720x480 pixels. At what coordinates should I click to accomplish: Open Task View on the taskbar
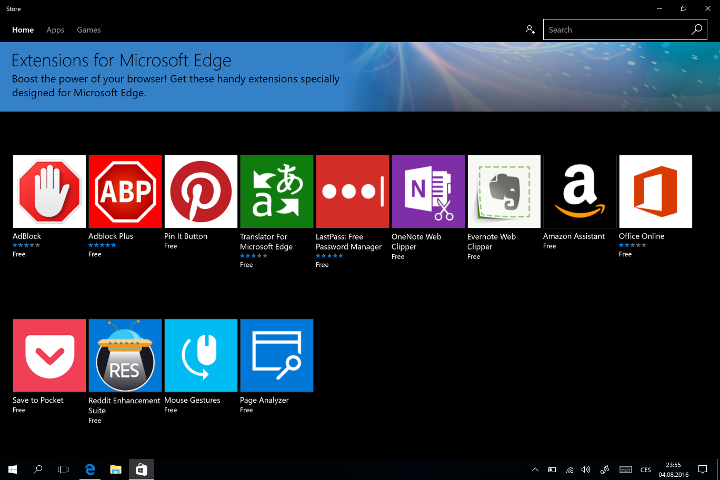point(63,469)
